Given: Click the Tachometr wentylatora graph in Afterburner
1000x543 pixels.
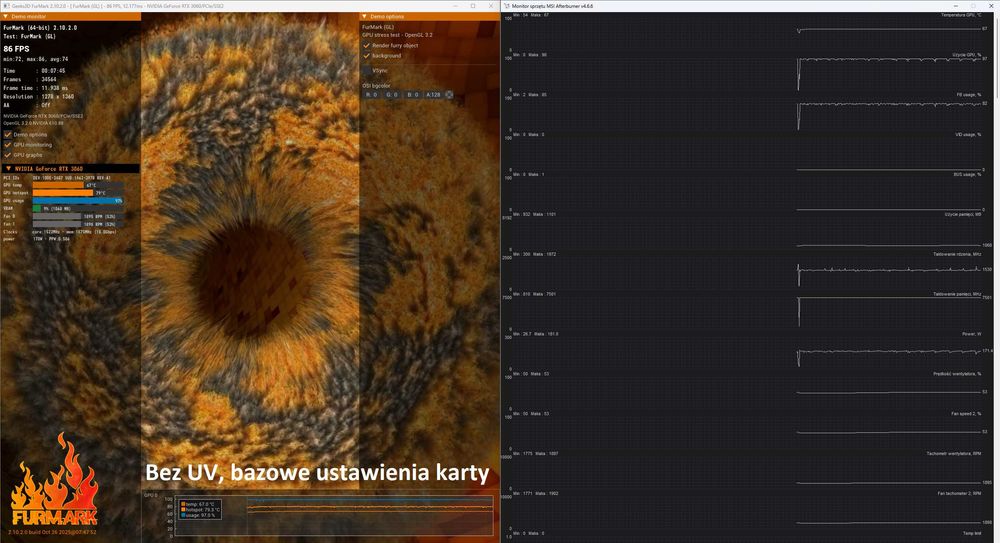Looking at the screenshot, I should pyautogui.click(x=747, y=472).
